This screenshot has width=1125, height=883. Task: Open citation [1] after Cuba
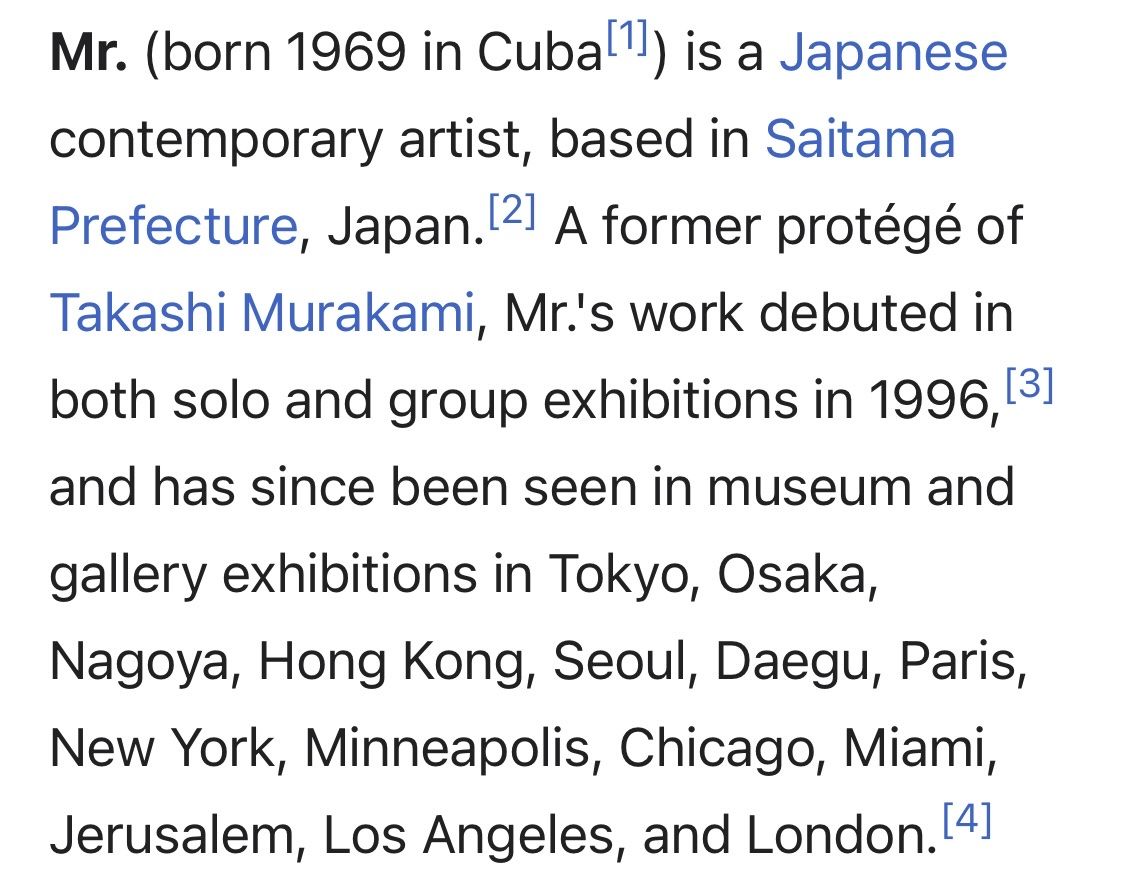click(627, 37)
